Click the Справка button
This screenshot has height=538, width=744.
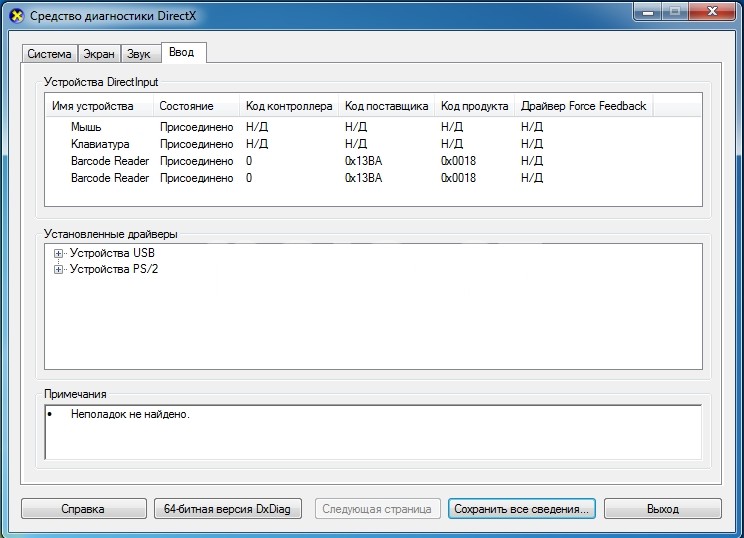[82, 509]
